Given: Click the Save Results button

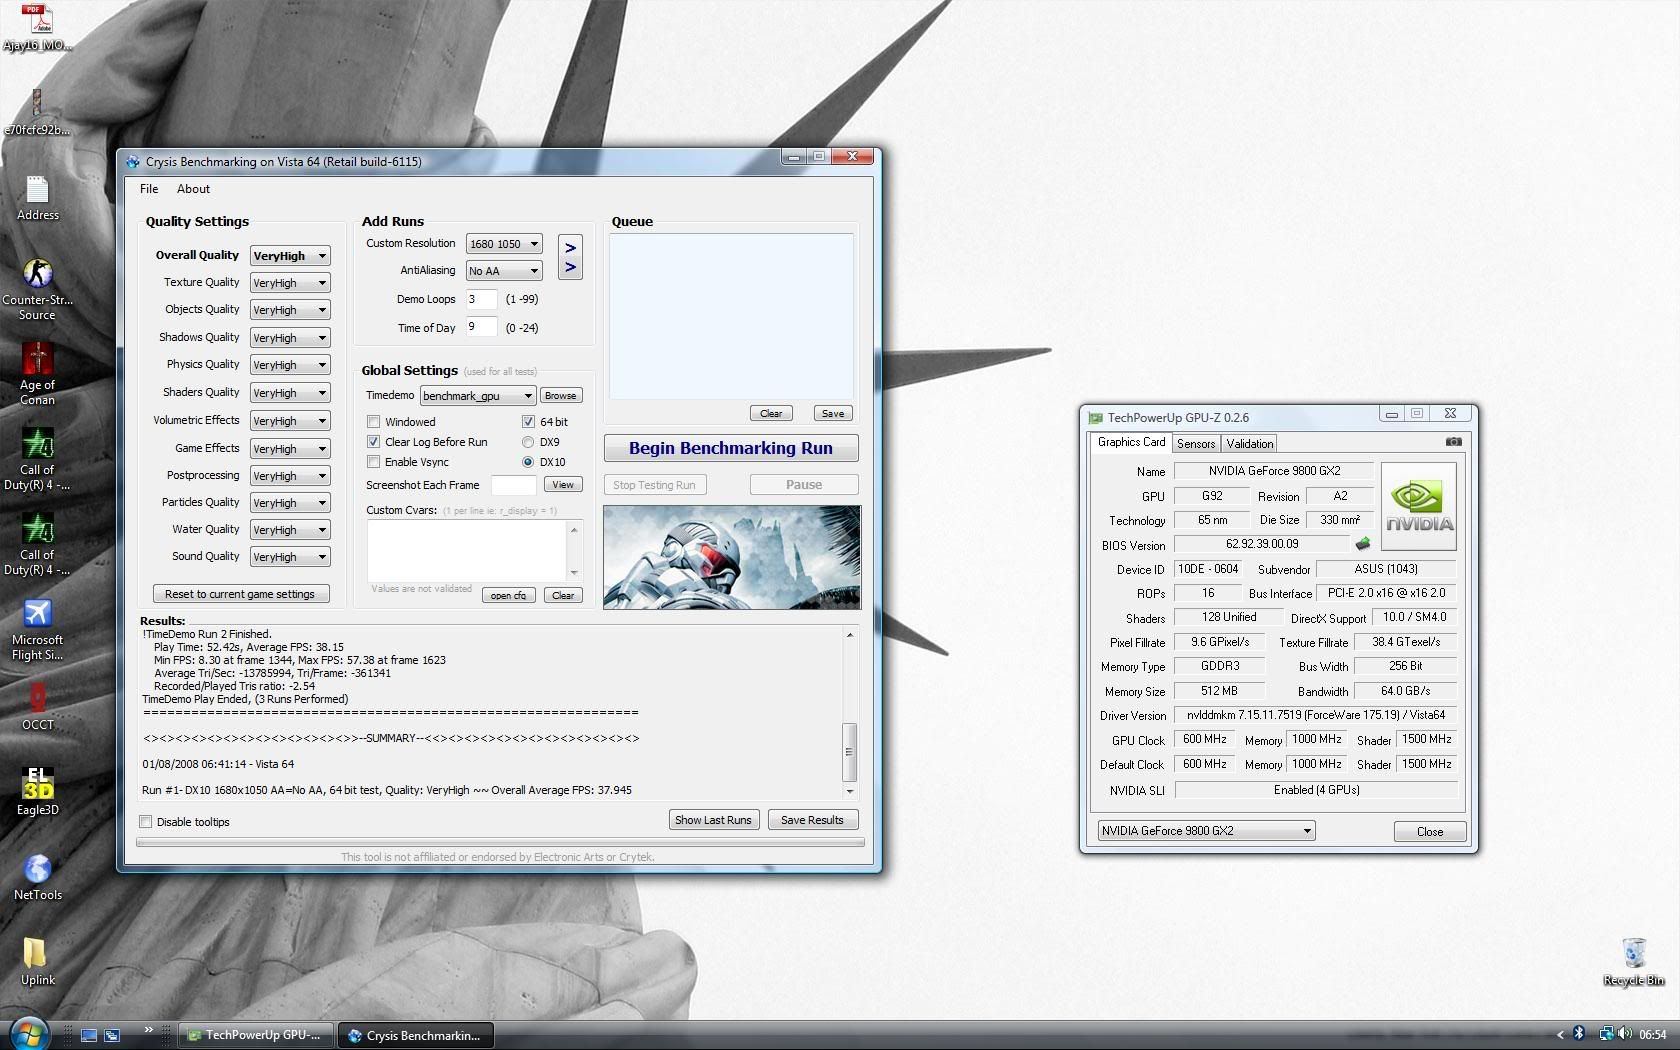Looking at the screenshot, I should (812, 820).
